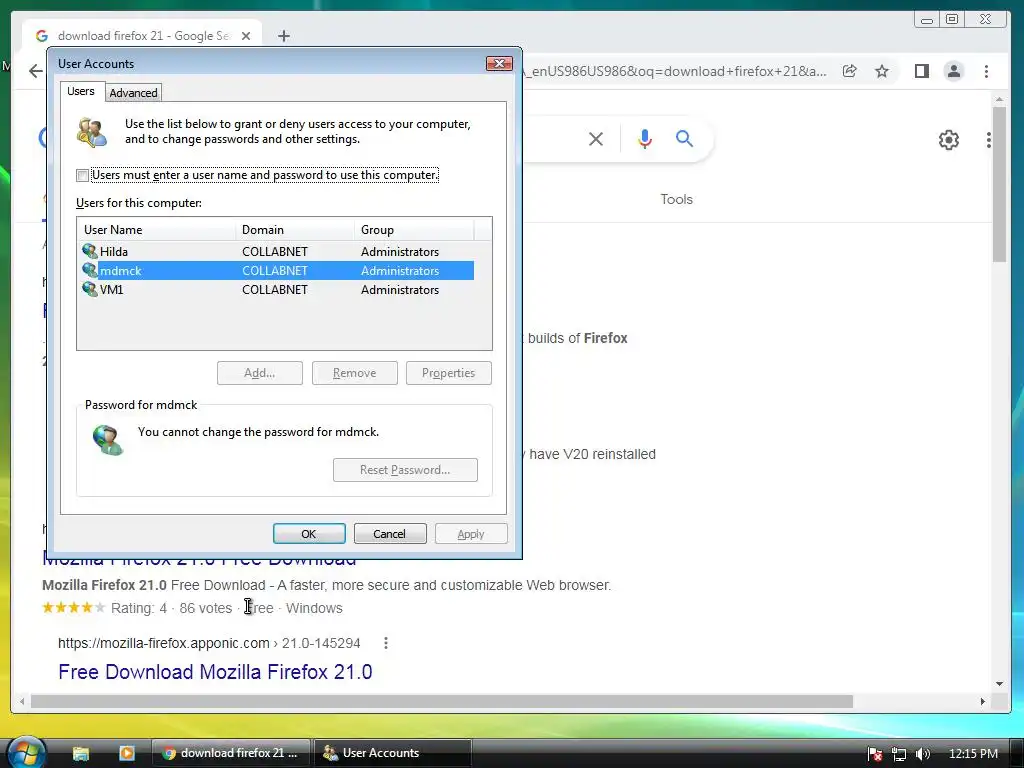This screenshot has width=1024, height=768.
Task: Open Chrome profile avatar
Action: click(953, 71)
